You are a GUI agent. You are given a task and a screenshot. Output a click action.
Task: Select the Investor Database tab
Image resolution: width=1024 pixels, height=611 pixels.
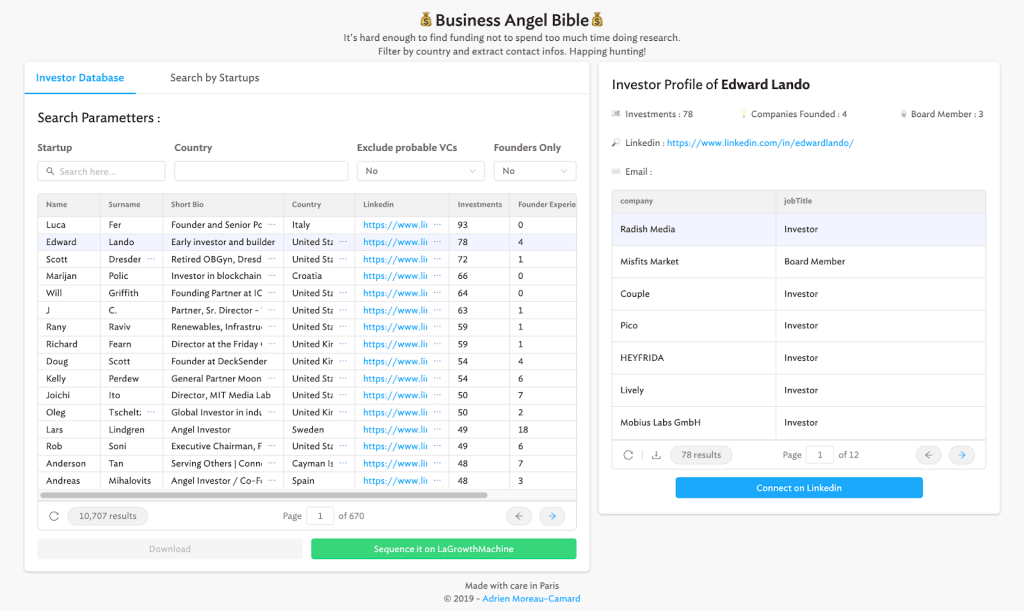pyautogui.click(x=80, y=78)
